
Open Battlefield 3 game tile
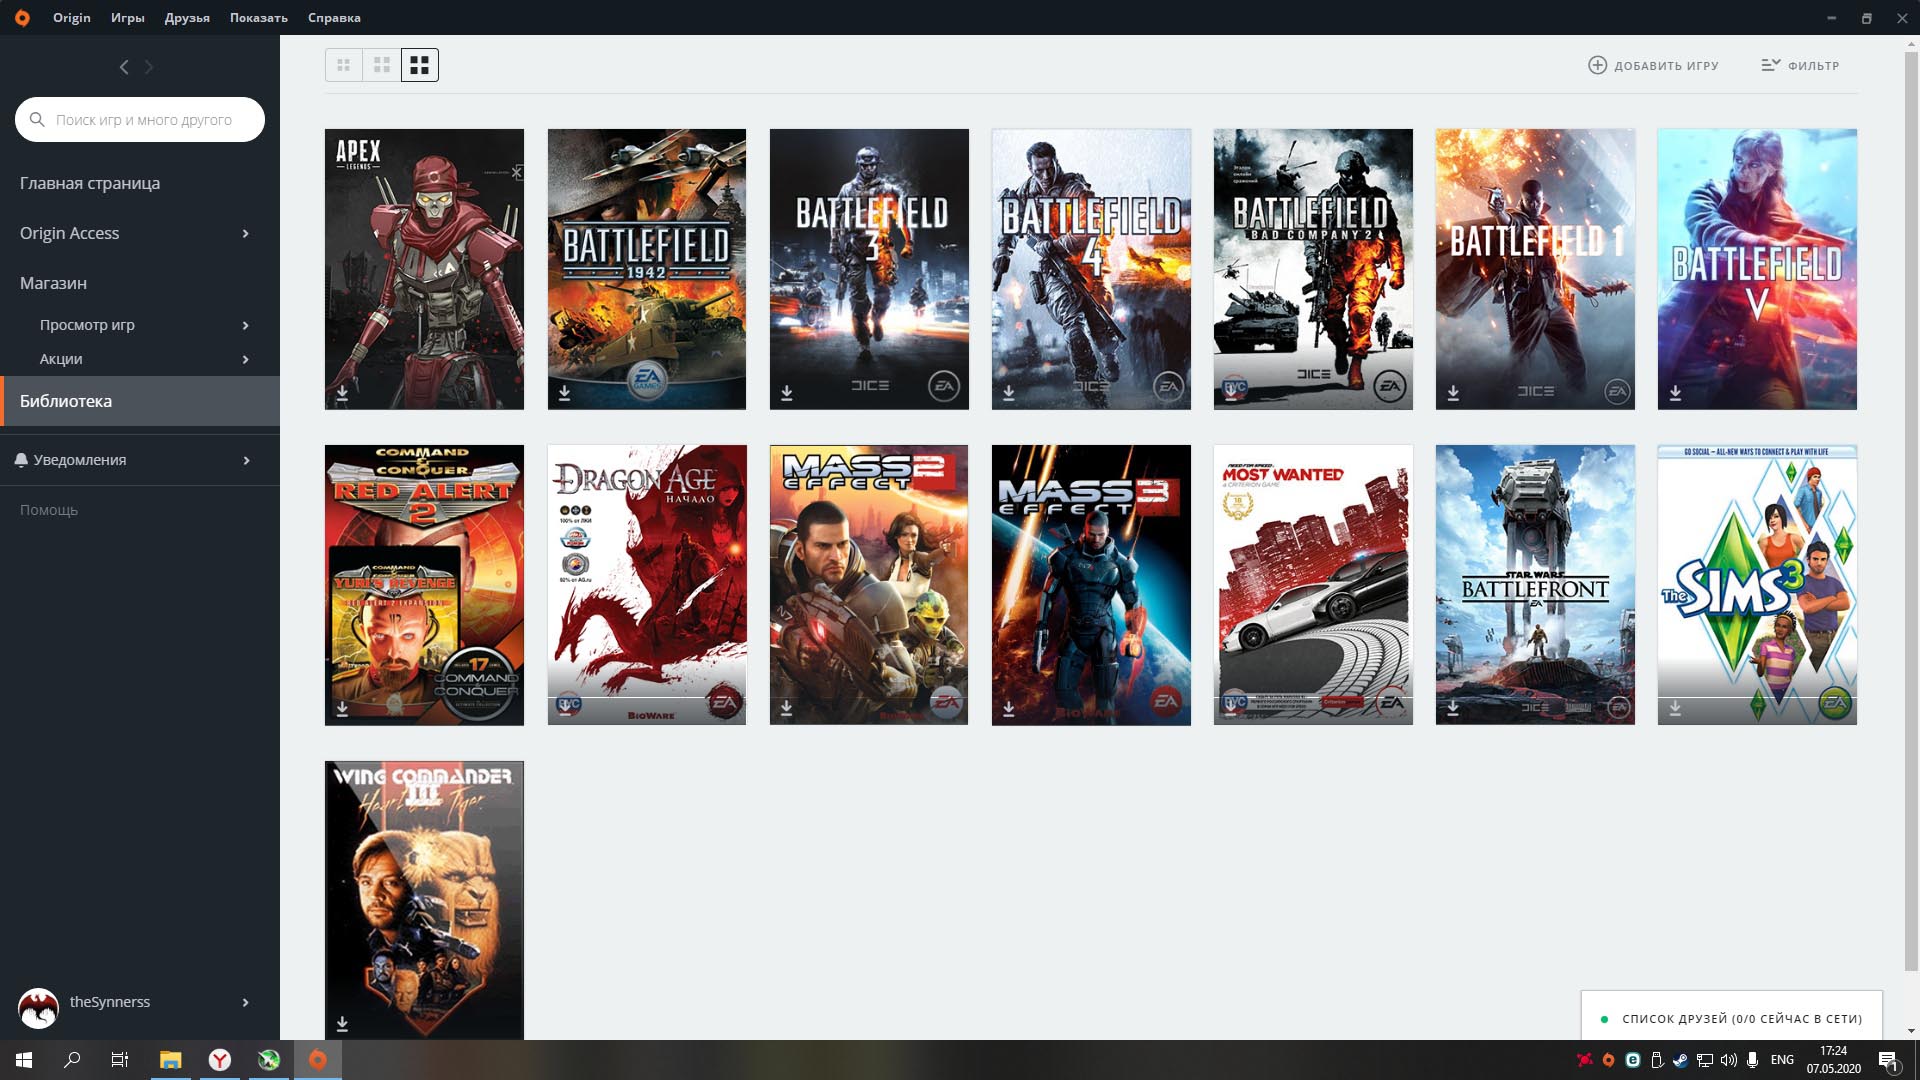click(869, 269)
